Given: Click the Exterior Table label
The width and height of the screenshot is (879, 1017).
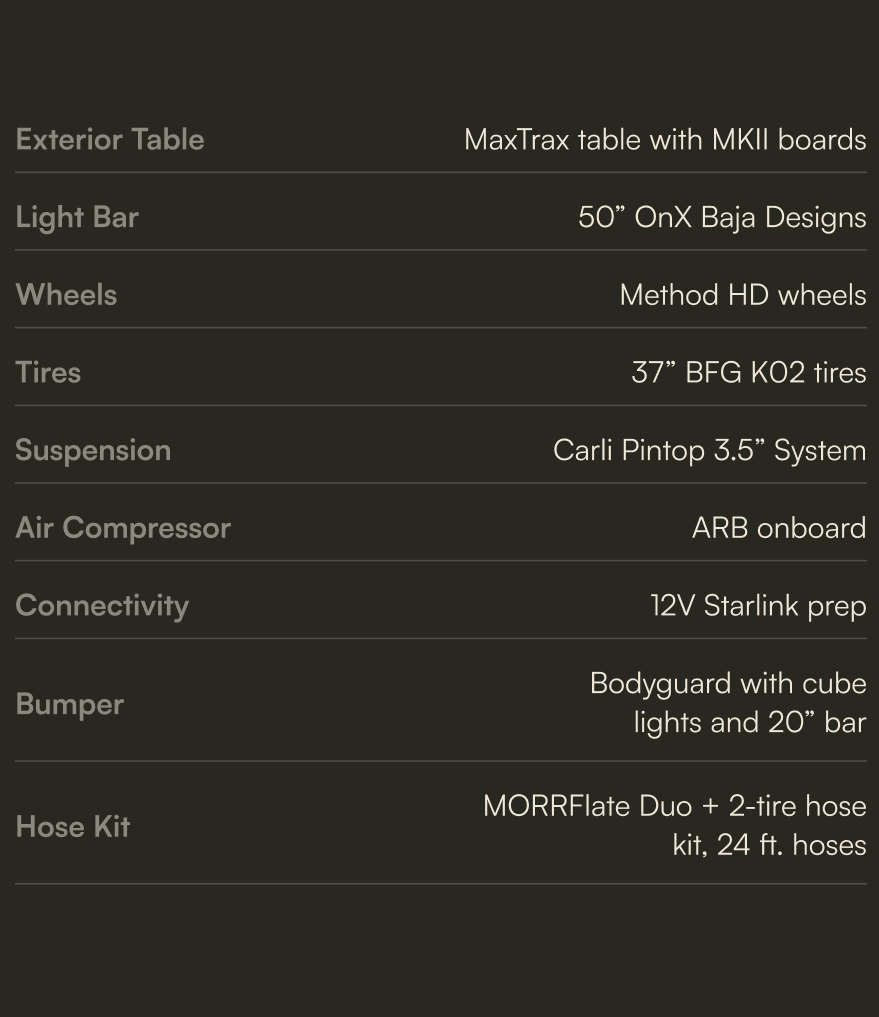Looking at the screenshot, I should click(x=110, y=140).
